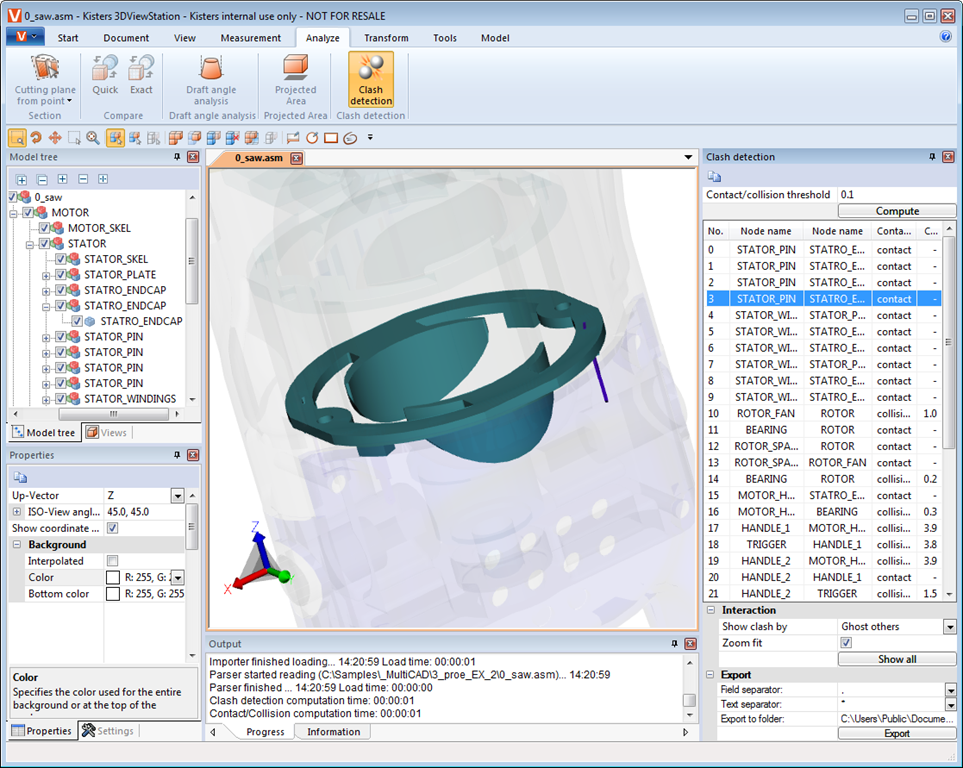This screenshot has height=768, width=963.
Task: Start Draft angle analysis
Action: [x=211, y=79]
